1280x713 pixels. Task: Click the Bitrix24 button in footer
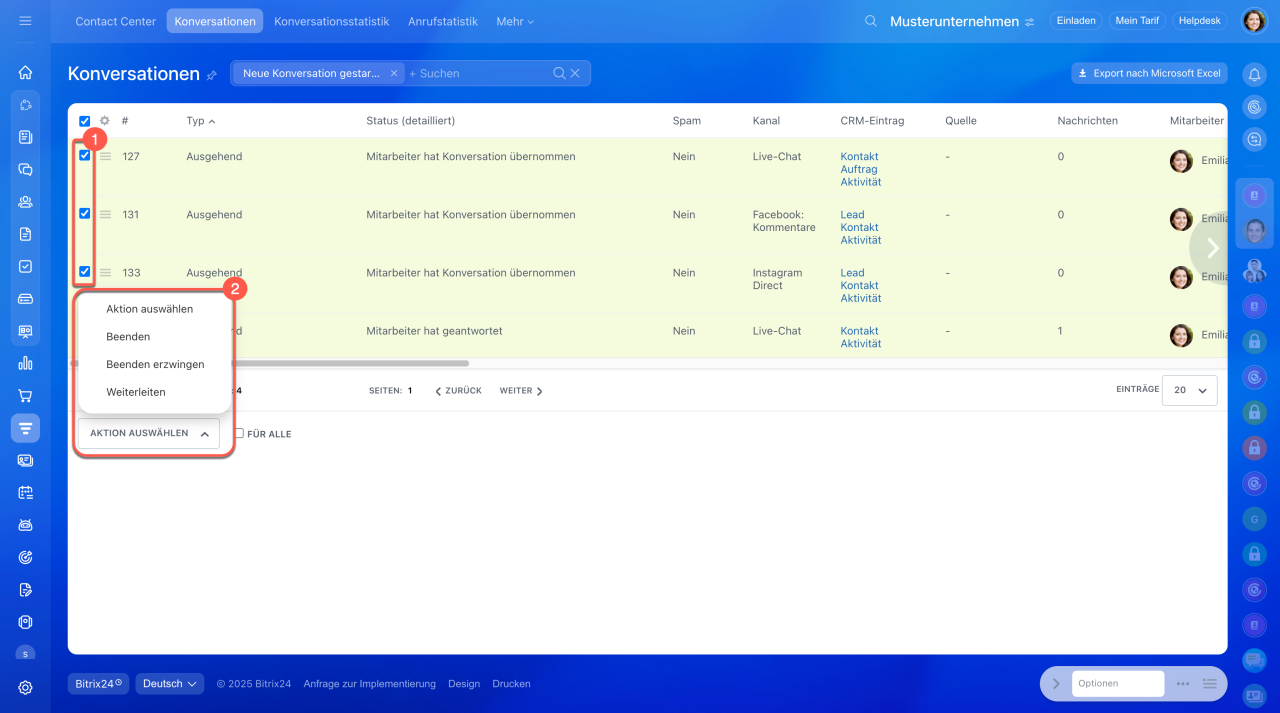[99, 684]
